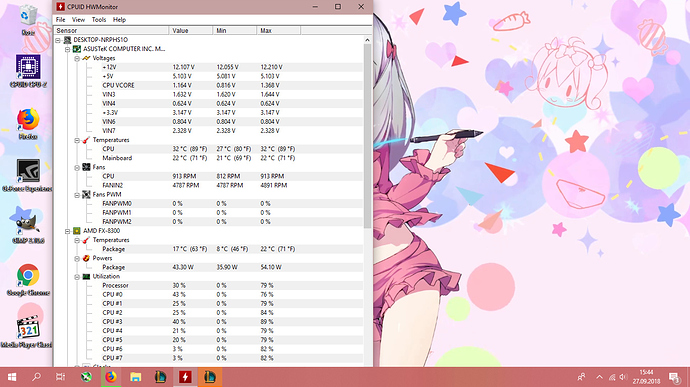This screenshot has height=387, width=690.
Task: Collapse the Voltages group
Action: pyautogui.click(x=77, y=59)
